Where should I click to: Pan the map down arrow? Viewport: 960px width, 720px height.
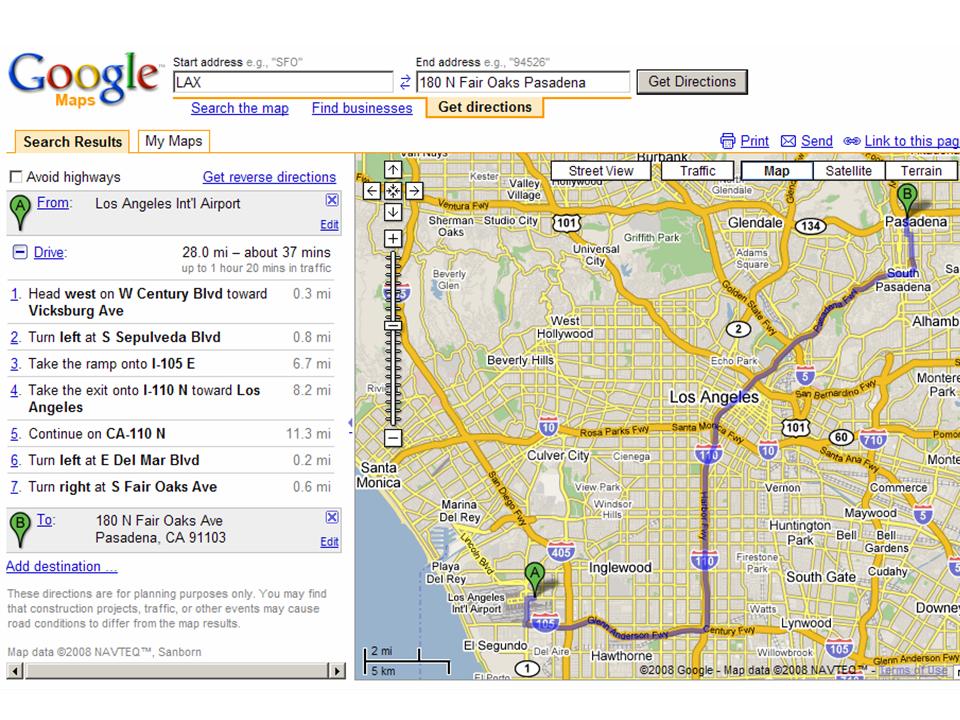[393, 212]
